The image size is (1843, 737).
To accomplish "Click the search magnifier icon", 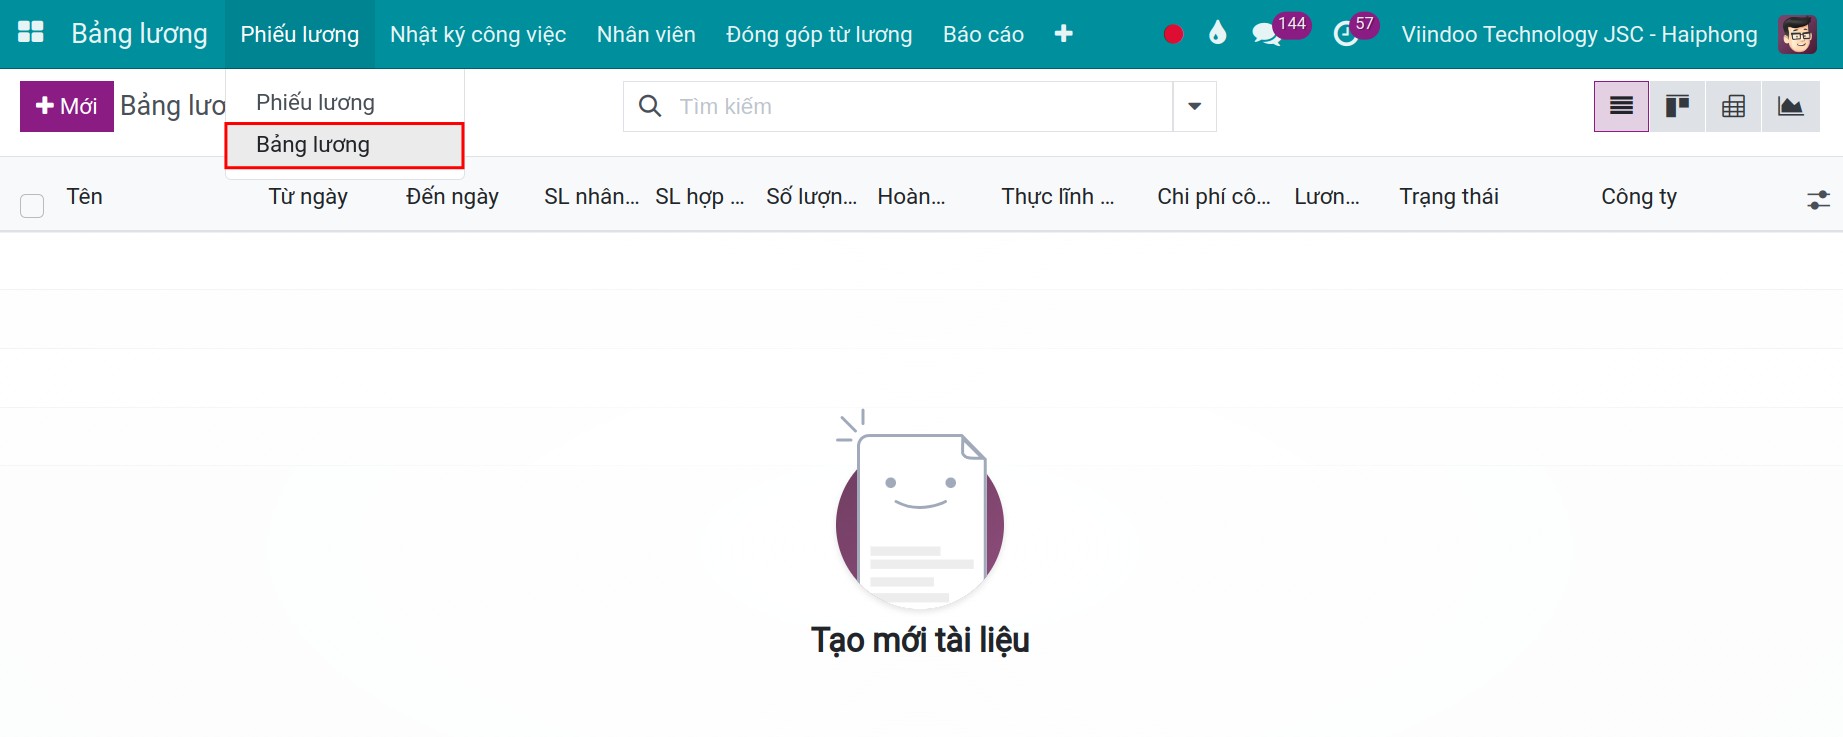I will coord(650,106).
